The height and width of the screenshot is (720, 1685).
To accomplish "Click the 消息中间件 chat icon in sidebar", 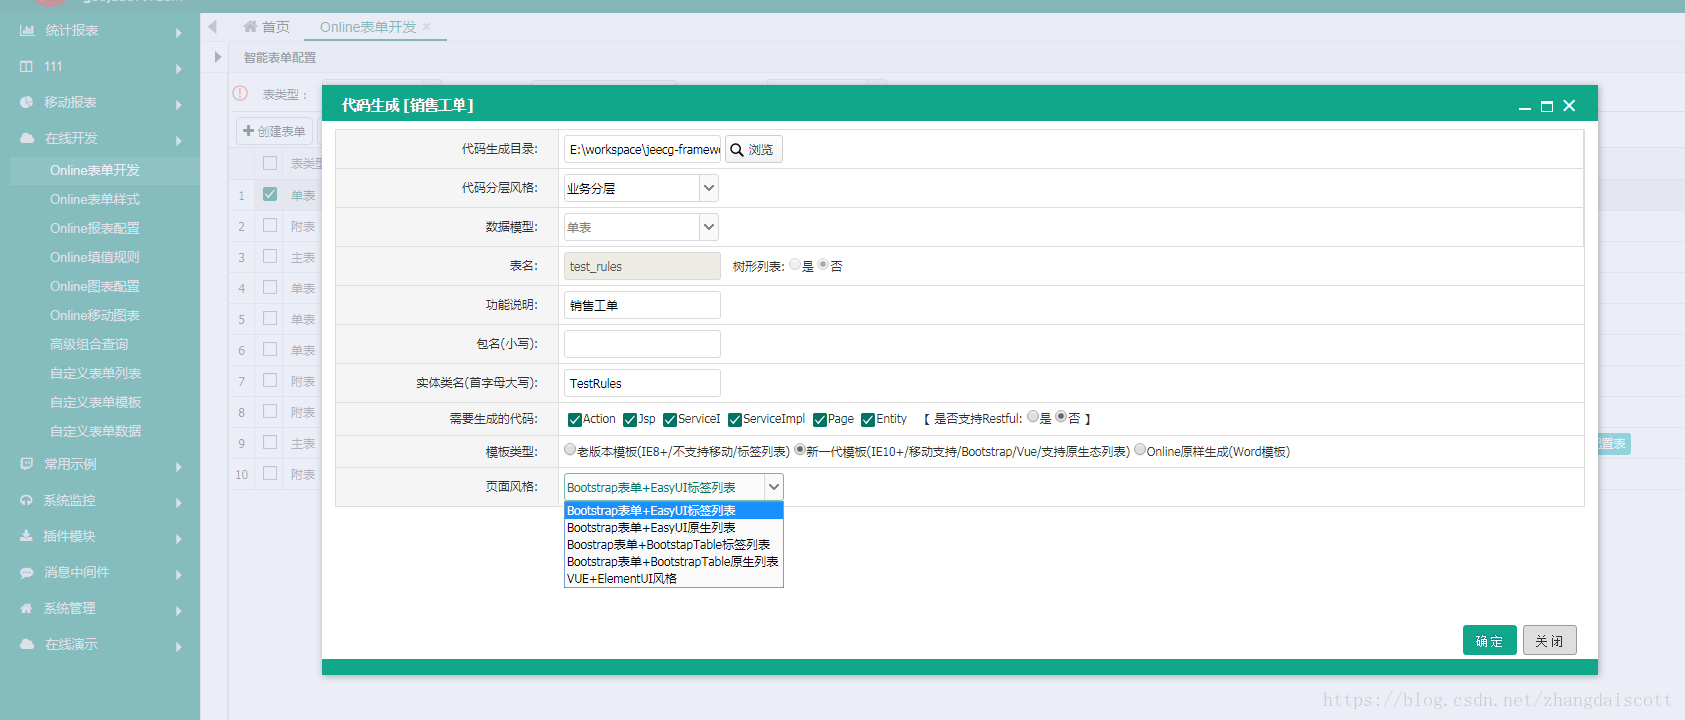I will [x=27, y=572].
